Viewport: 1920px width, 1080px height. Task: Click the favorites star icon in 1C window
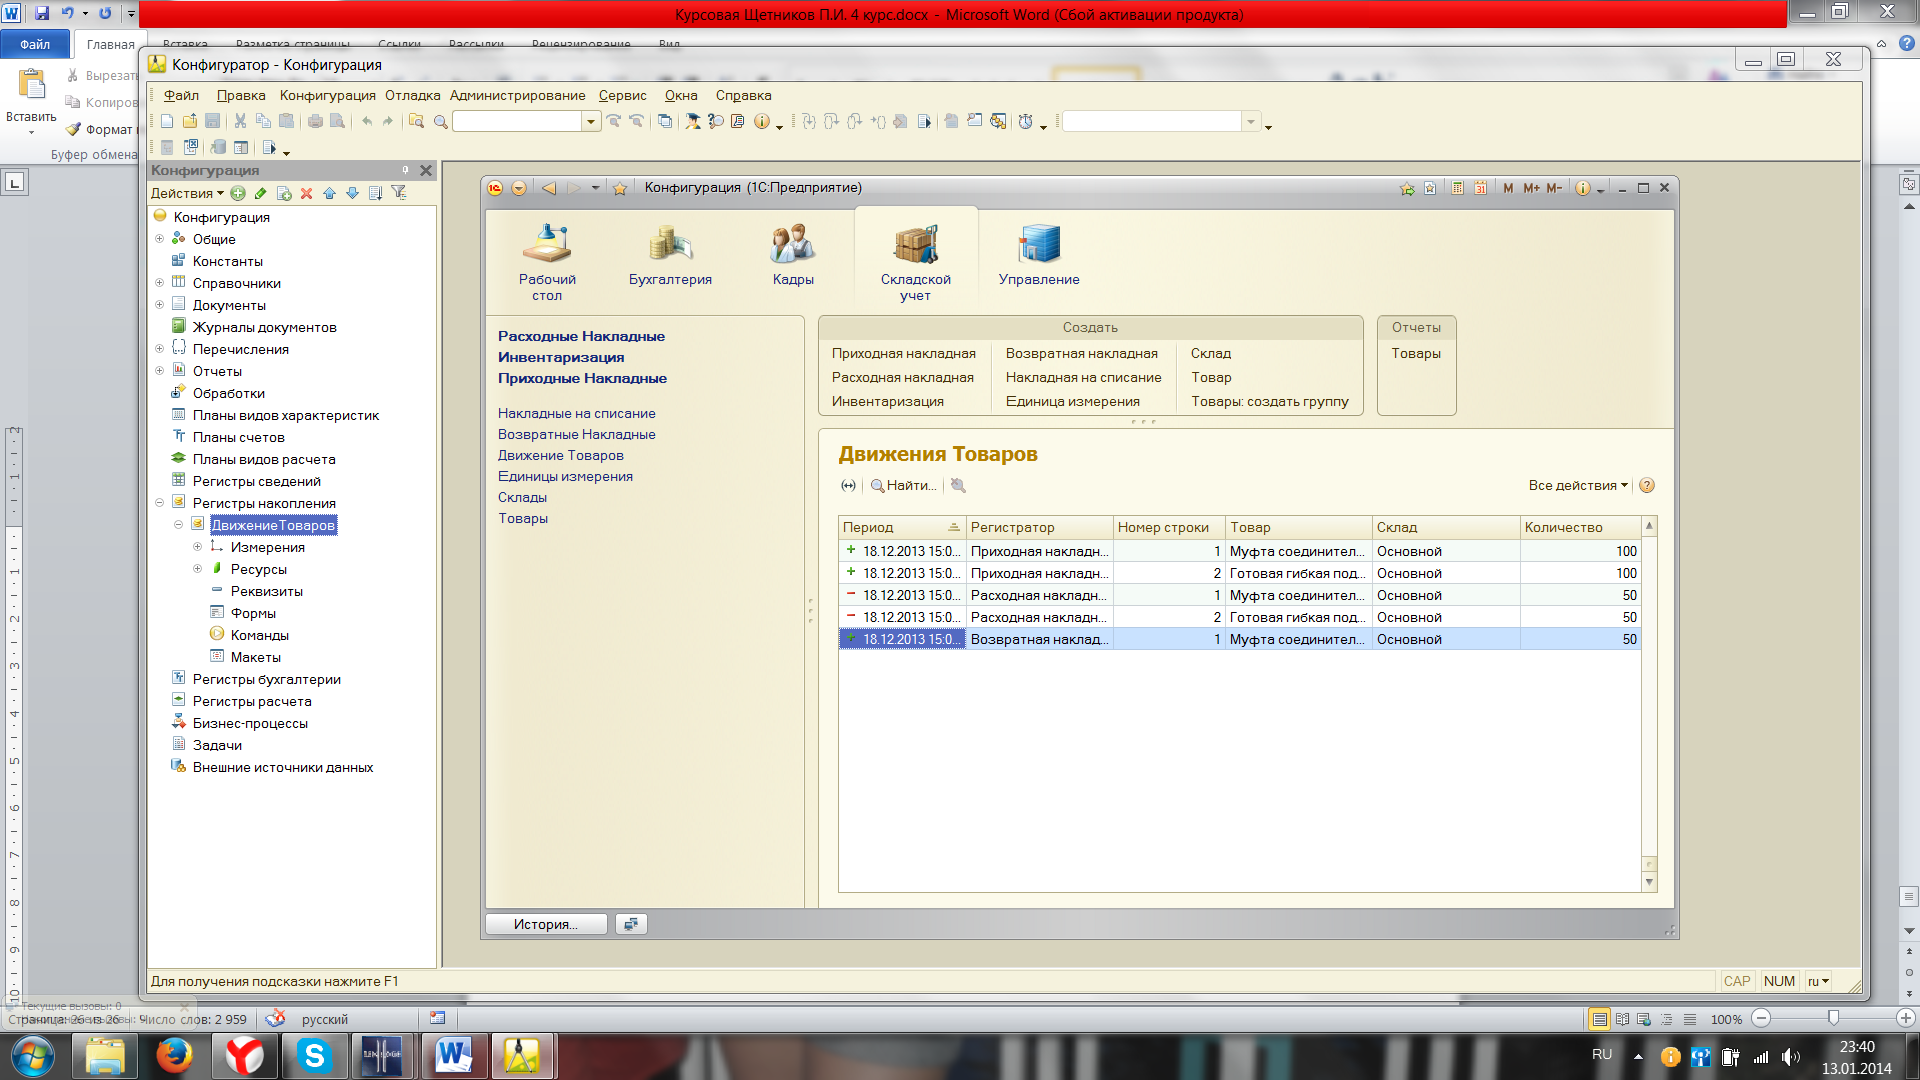coord(620,188)
